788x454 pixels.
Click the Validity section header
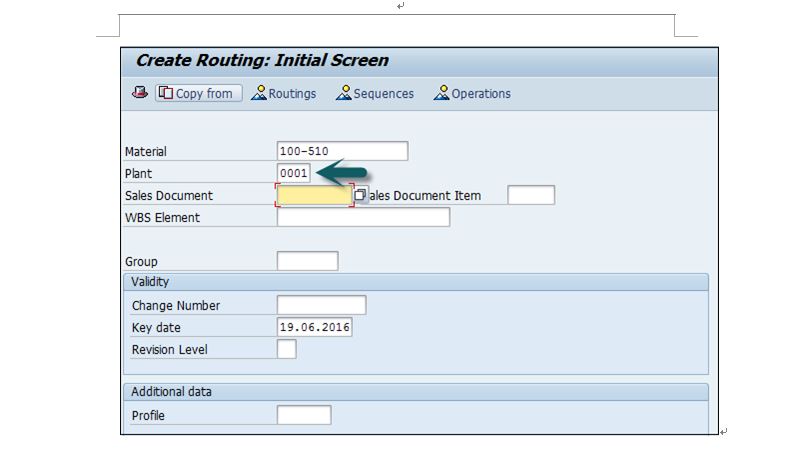pos(416,282)
